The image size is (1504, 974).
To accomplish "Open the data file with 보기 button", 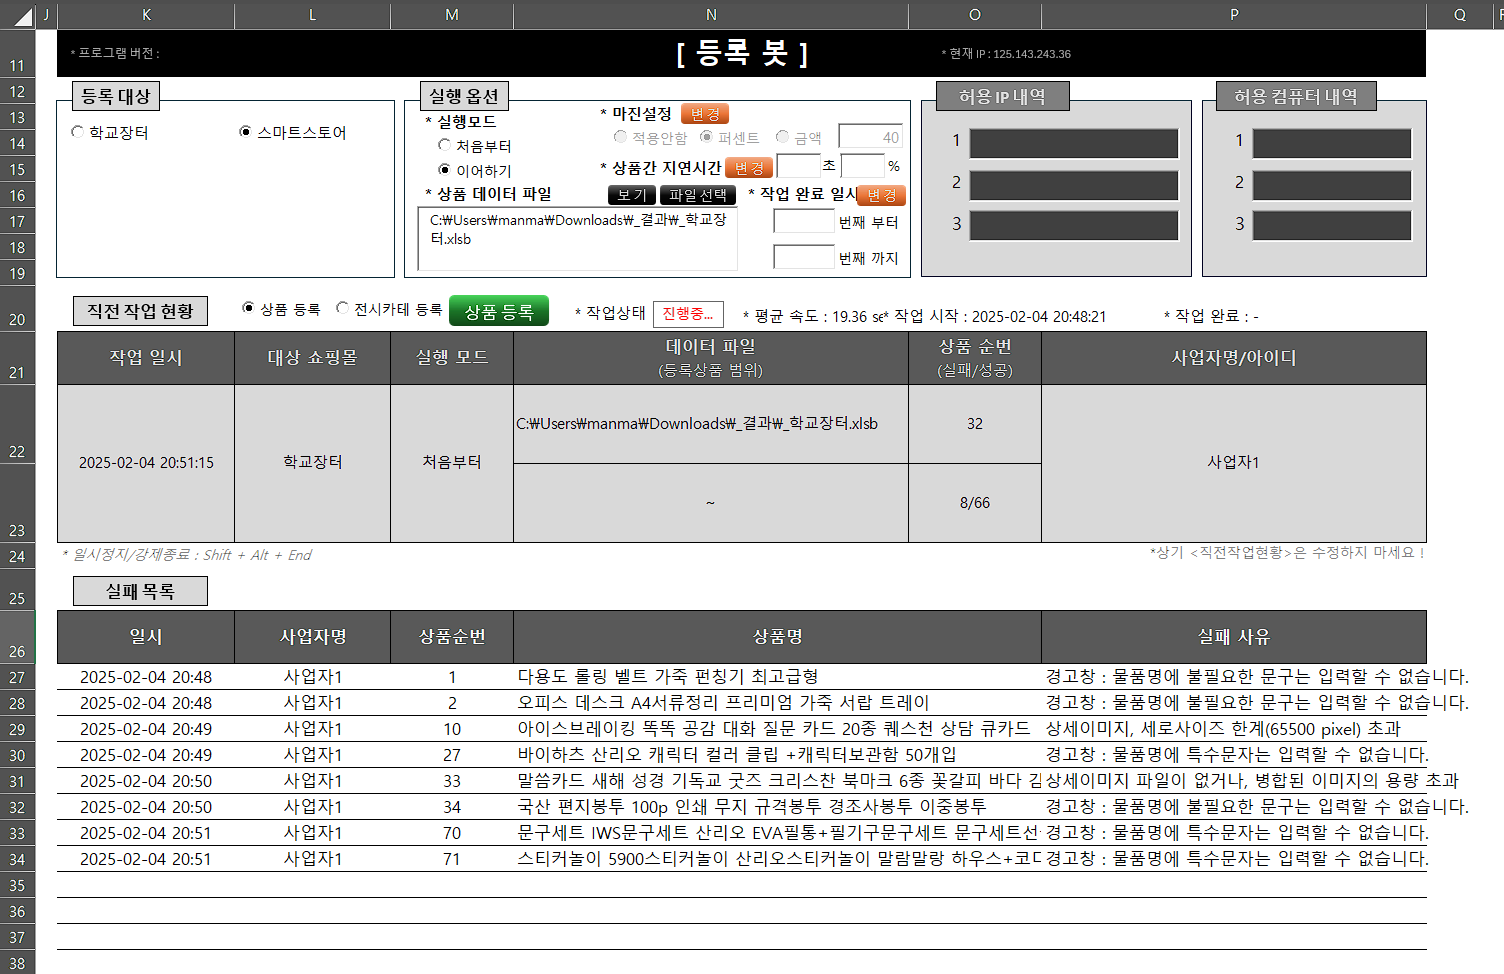I will click(x=631, y=195).
